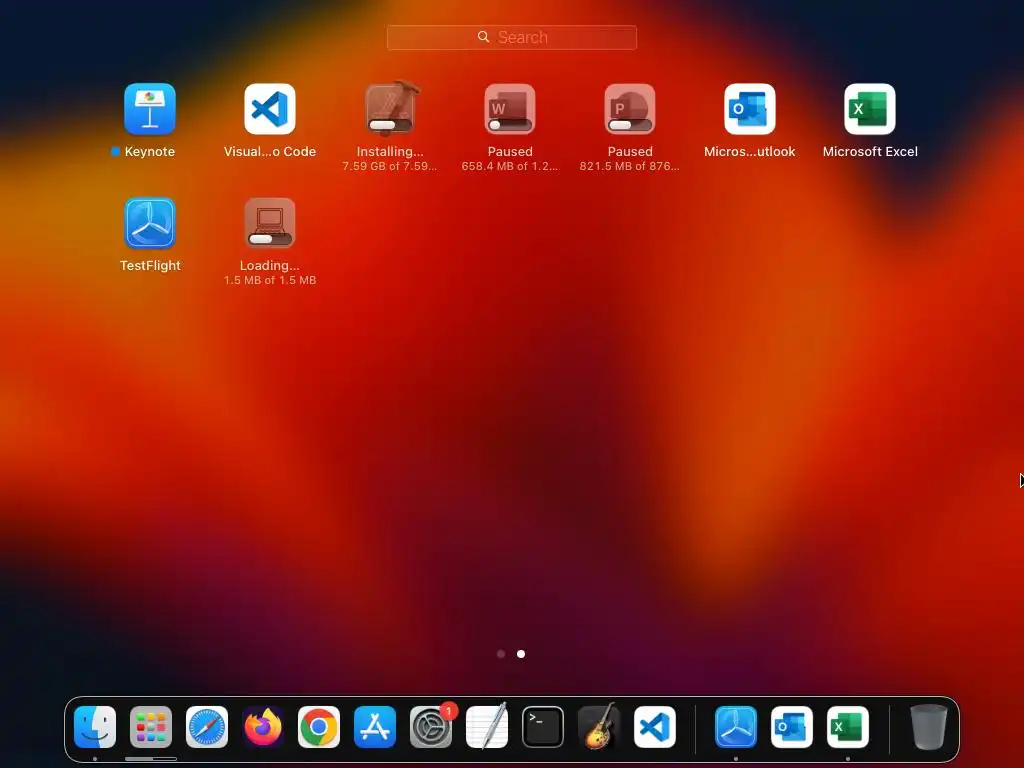The image size is (1024, 768).
Task: Launch TestFlight from Launchpad grid
Action: click(150, 223)
